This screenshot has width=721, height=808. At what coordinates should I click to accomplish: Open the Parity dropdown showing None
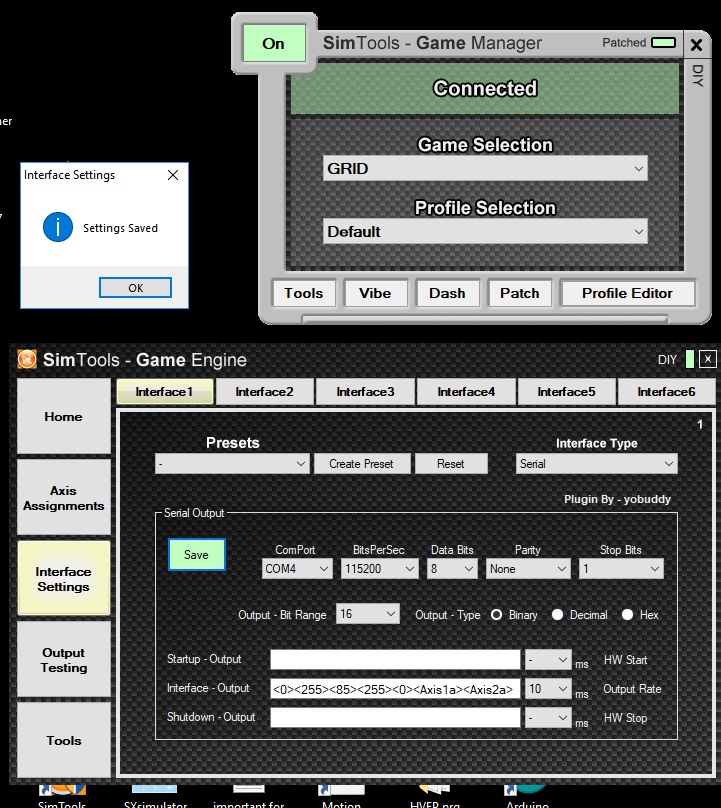[528, 569]
